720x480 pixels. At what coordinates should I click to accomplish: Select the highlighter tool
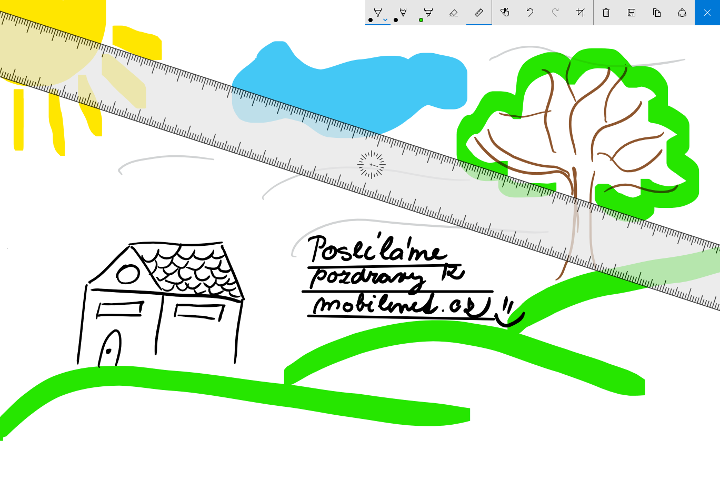pos(428,11)
